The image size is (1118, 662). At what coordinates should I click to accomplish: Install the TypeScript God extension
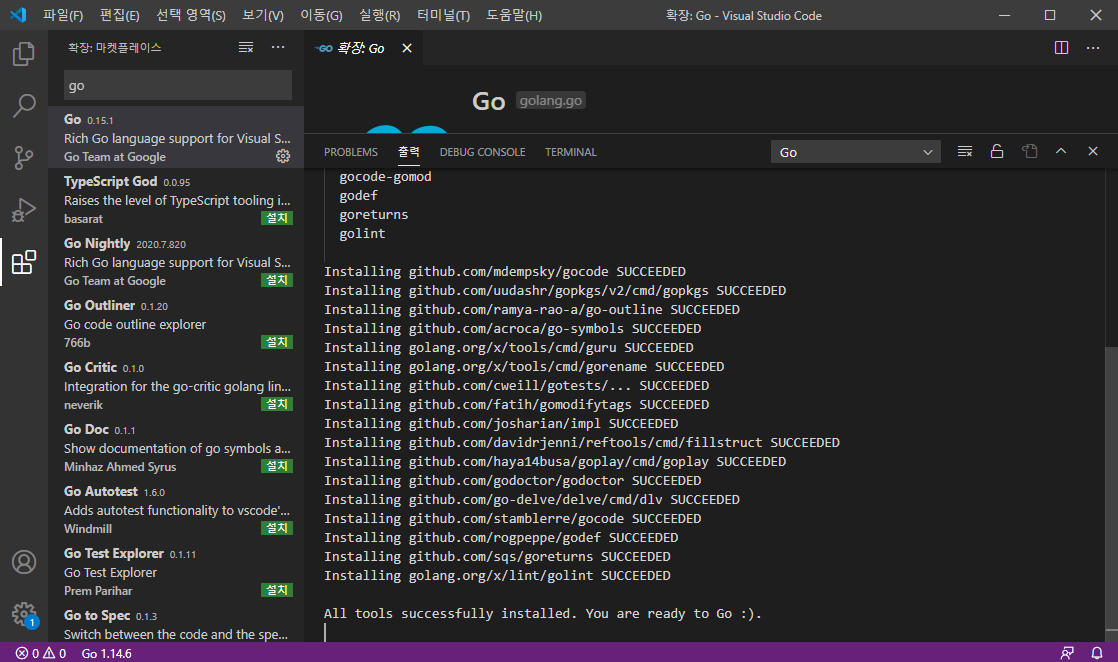[x=277, y=218]
